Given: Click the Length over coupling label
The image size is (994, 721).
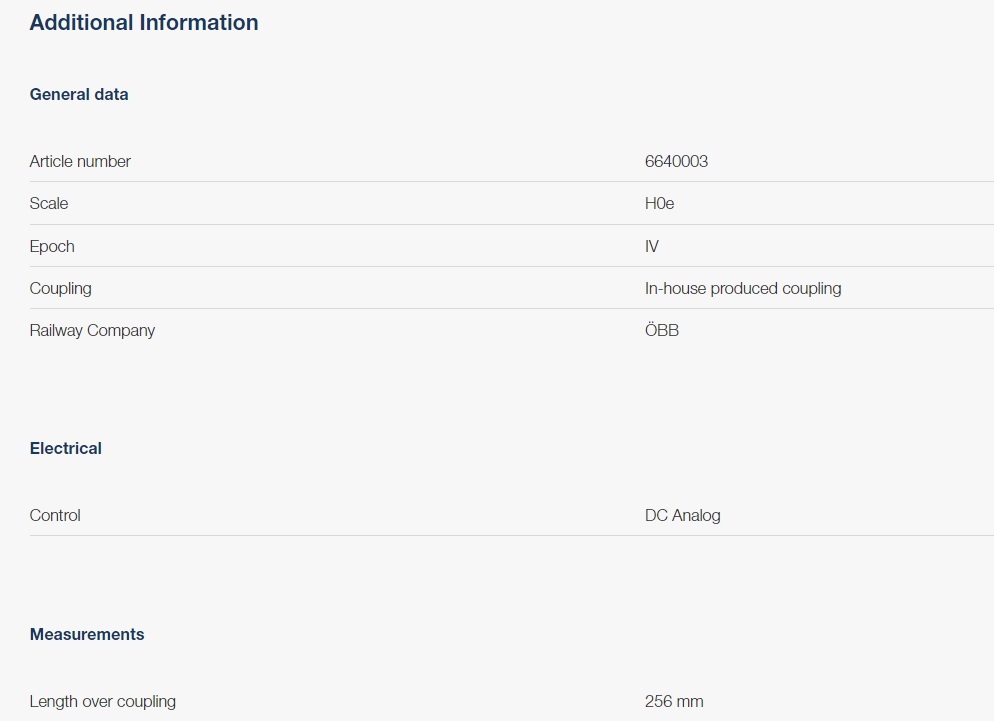Looking at the screenshot, I should (102, 702).
